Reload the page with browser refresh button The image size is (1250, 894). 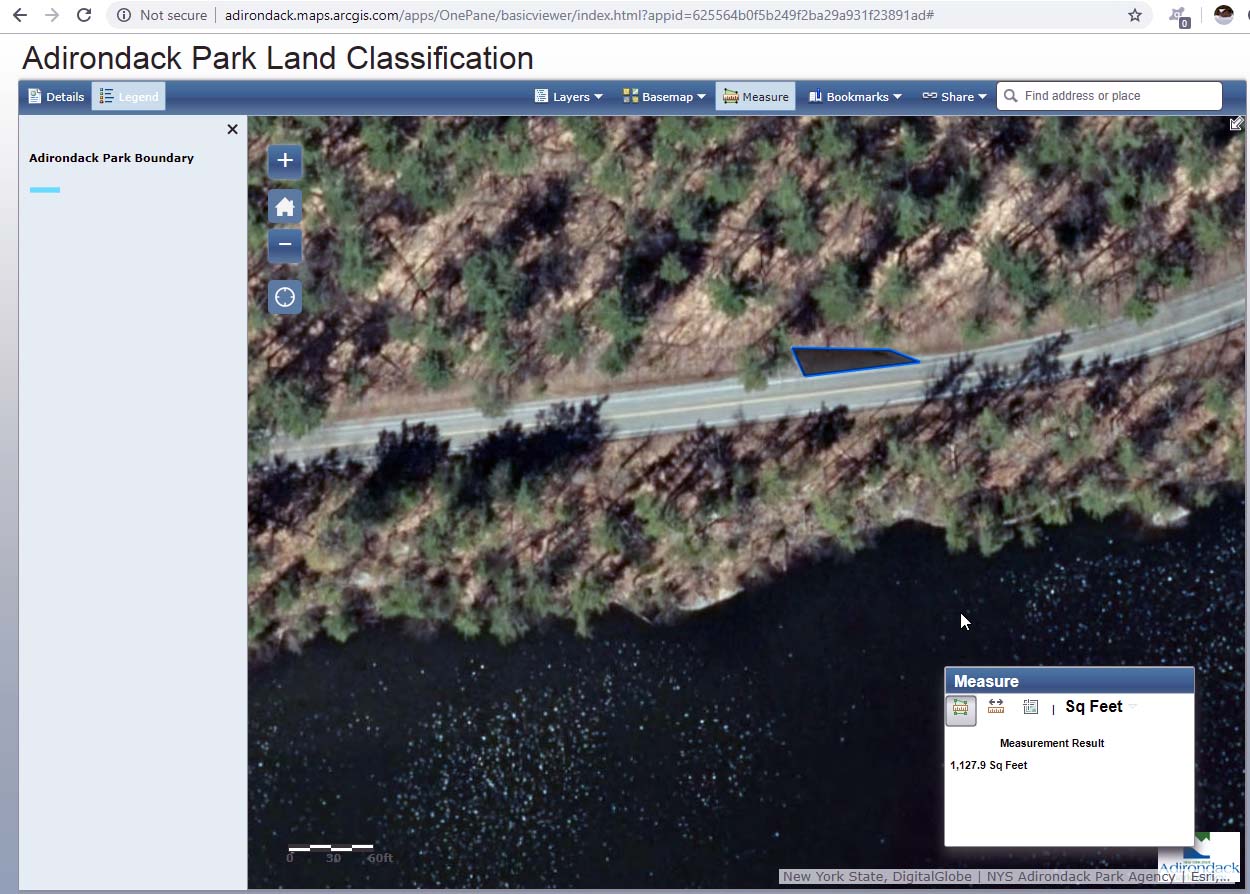pyautogui.click(x=84, y=15)
